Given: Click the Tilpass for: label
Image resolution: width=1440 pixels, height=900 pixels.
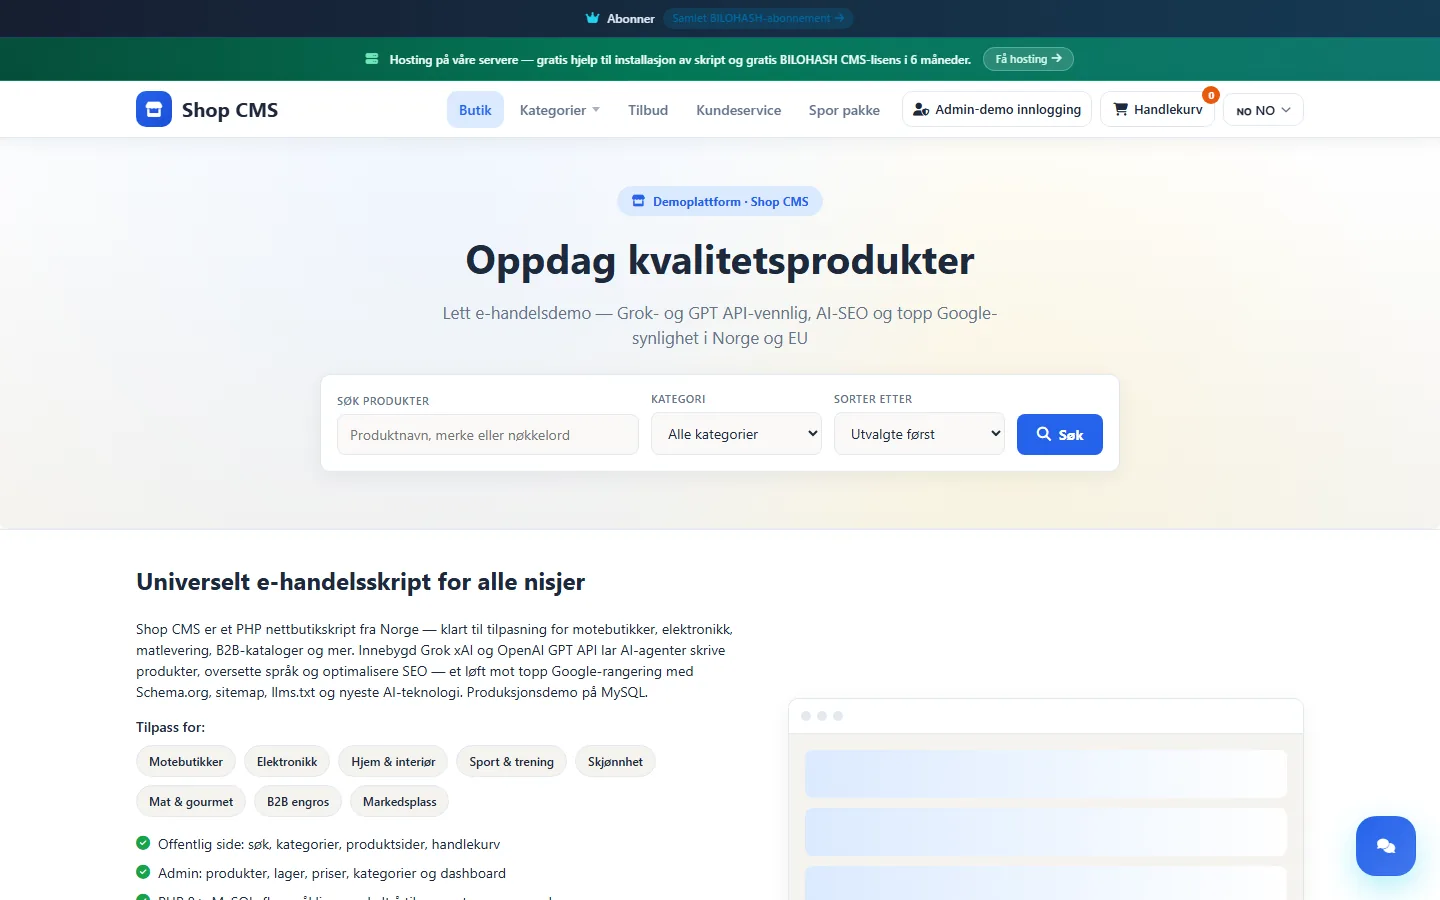Looking at the screenshot, I should tap(170, 727).
